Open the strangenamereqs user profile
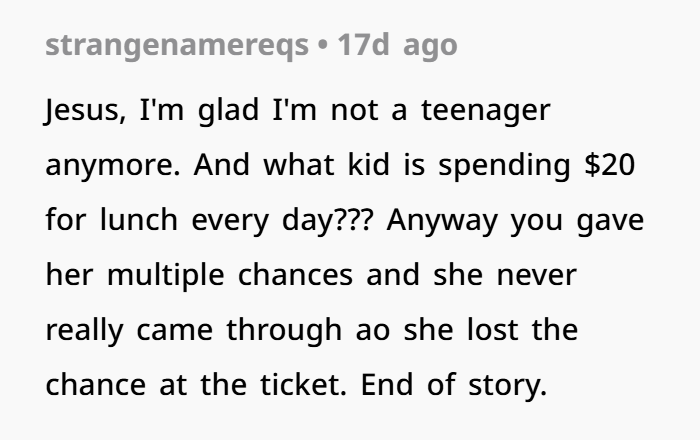This screenshot has width=700, height=440. tap(176, 45)
